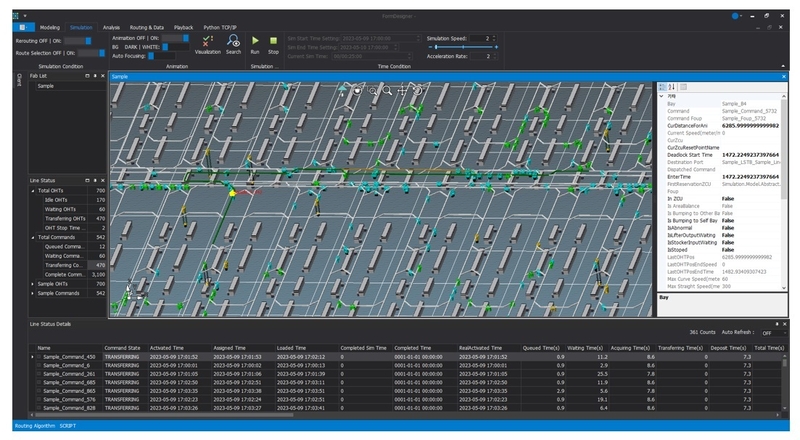Viewport: 800px width, 440px height.
Task: Open the Modeling ribbon tab
Action: click(49, 28)
